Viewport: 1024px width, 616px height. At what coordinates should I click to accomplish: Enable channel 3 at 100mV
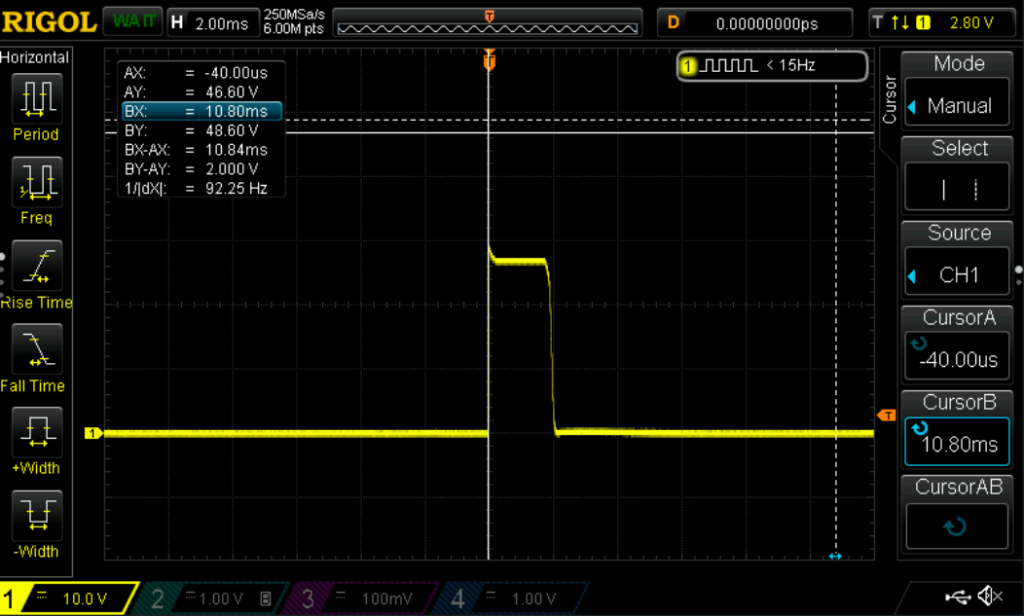click(362, 598)
